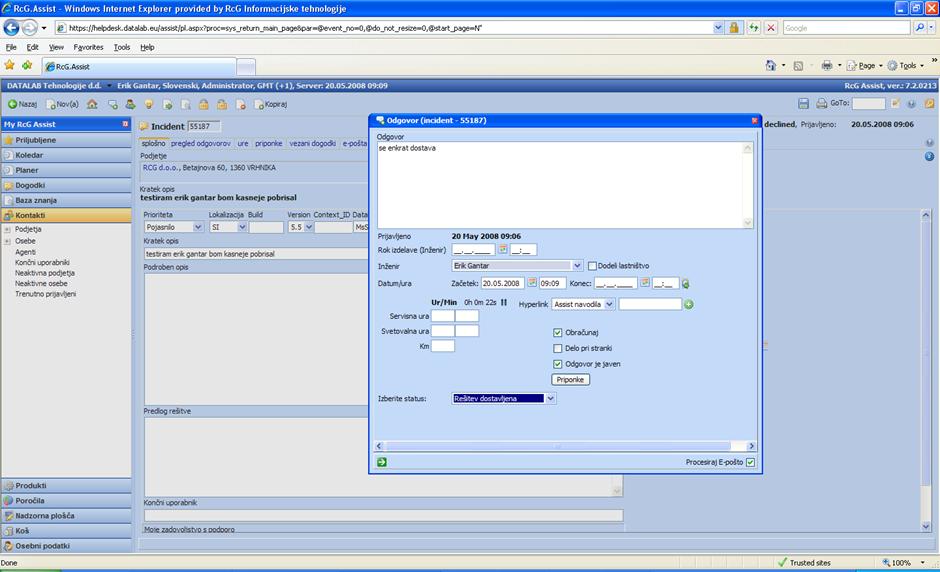This screenshot has height=572, width=940.
Task: Go to the home page house icon
Action: coord(92,104)
